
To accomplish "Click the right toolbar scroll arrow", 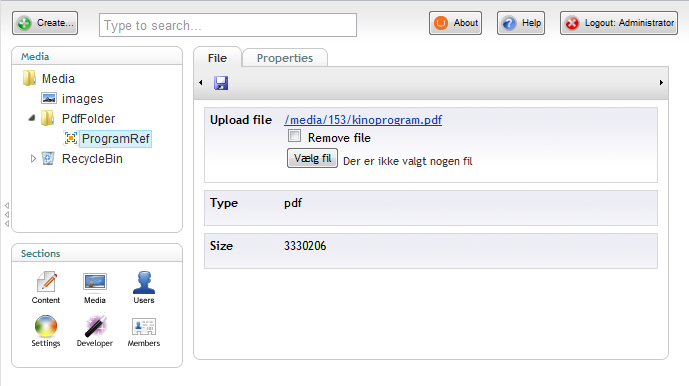I will point(661,83).
